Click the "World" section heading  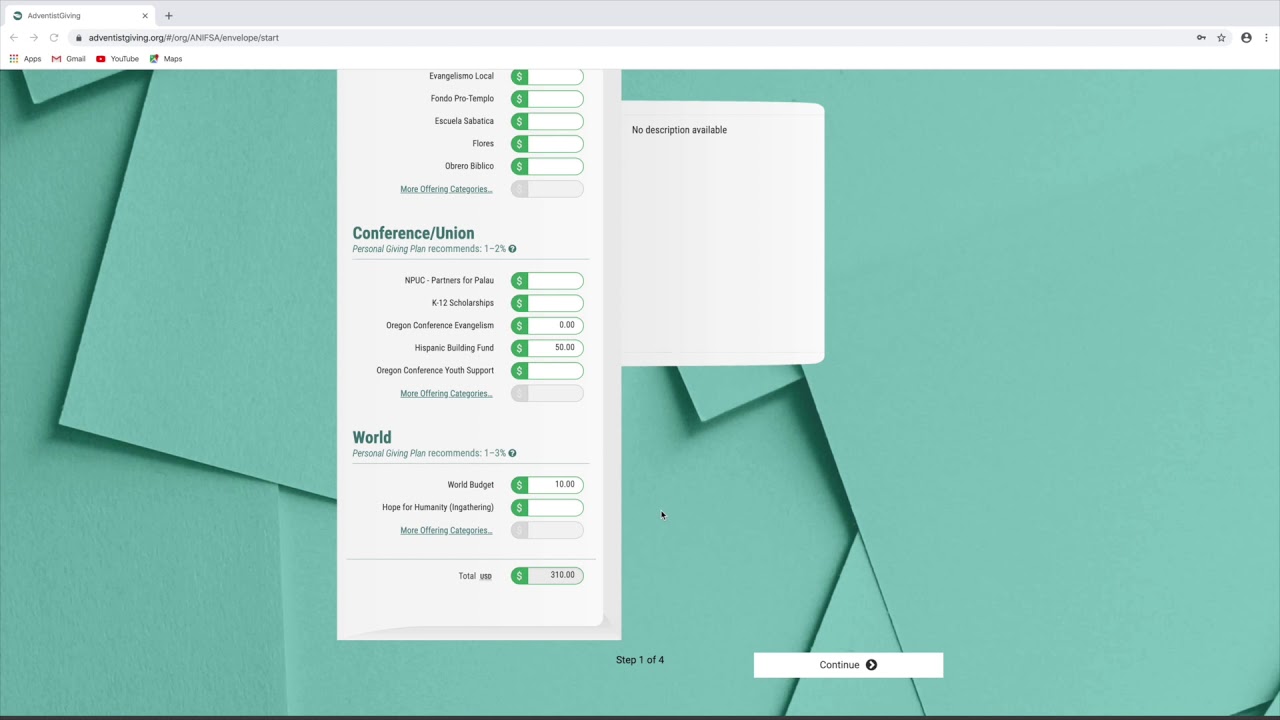coord(372,437)
